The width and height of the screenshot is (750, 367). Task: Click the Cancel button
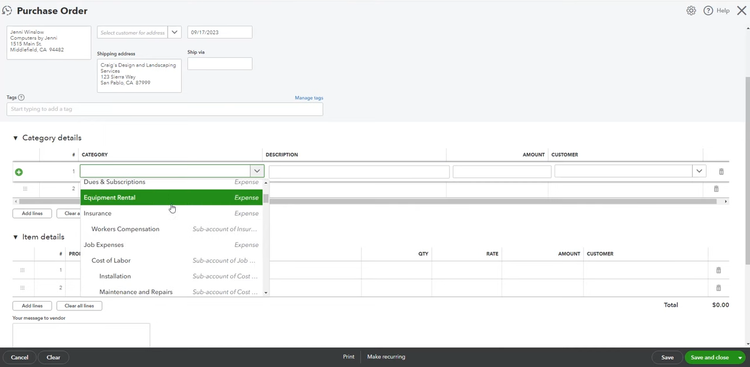(x=20, y=357)
